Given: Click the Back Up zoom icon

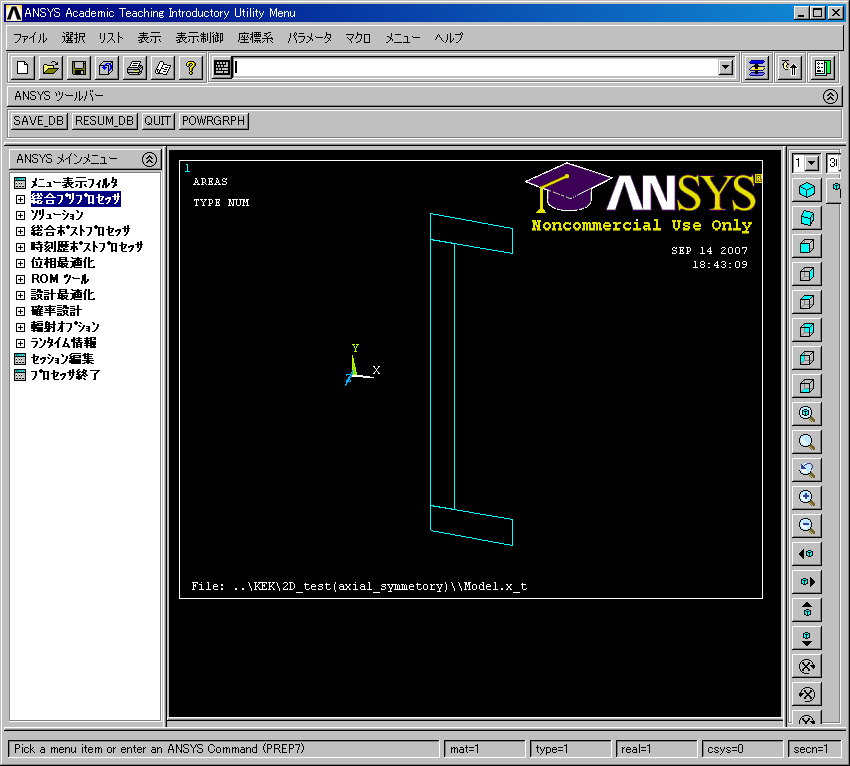Looking at the screenshot, I should point(807,469).
